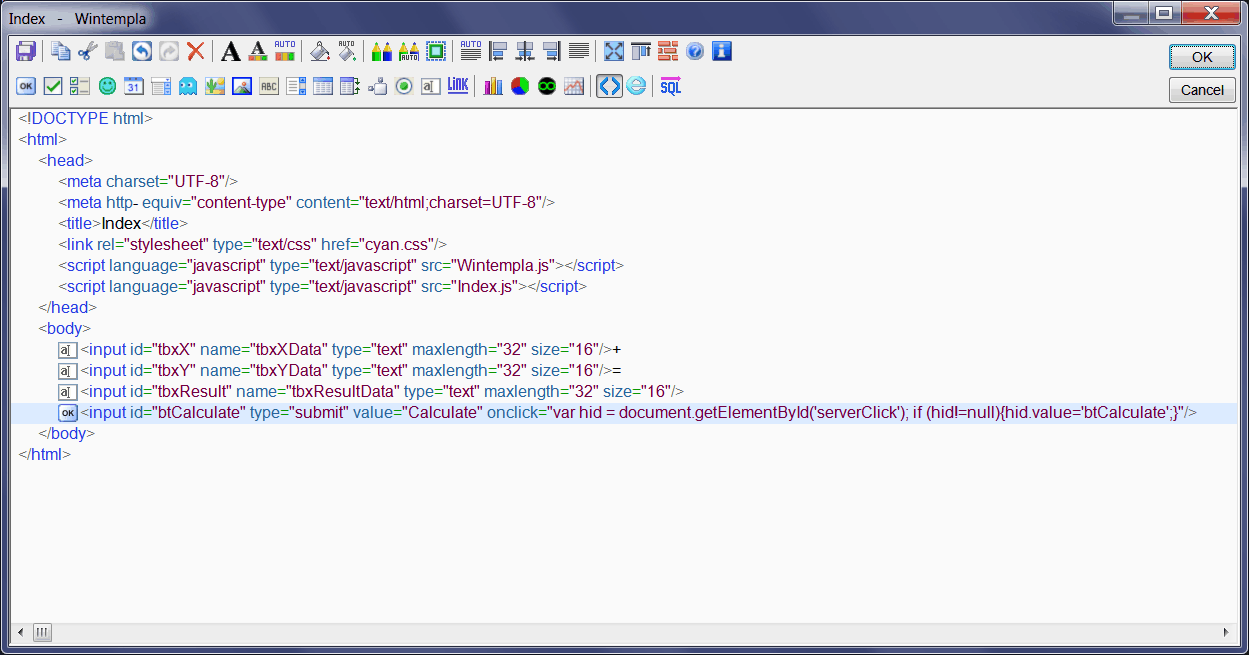Insert a line chart
The image size is (1249, 655).
pos(574,86)
